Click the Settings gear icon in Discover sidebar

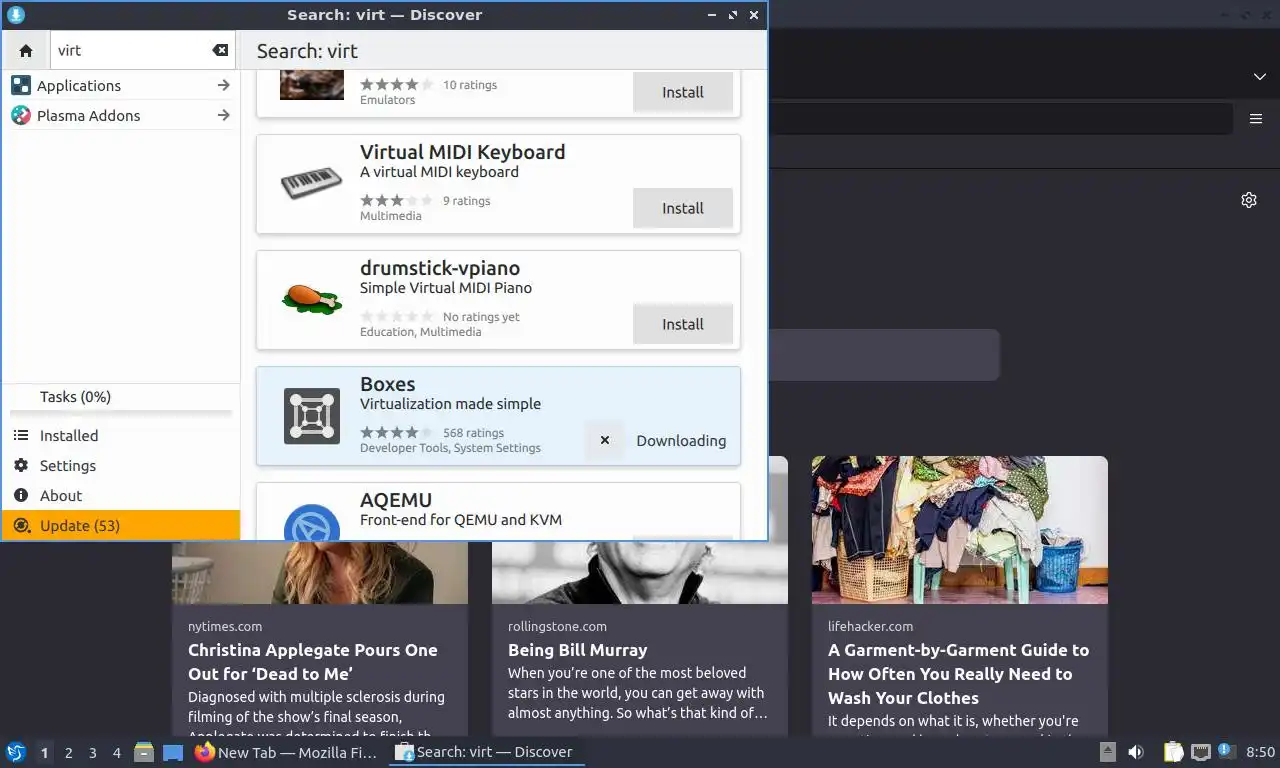coord(21,466)
